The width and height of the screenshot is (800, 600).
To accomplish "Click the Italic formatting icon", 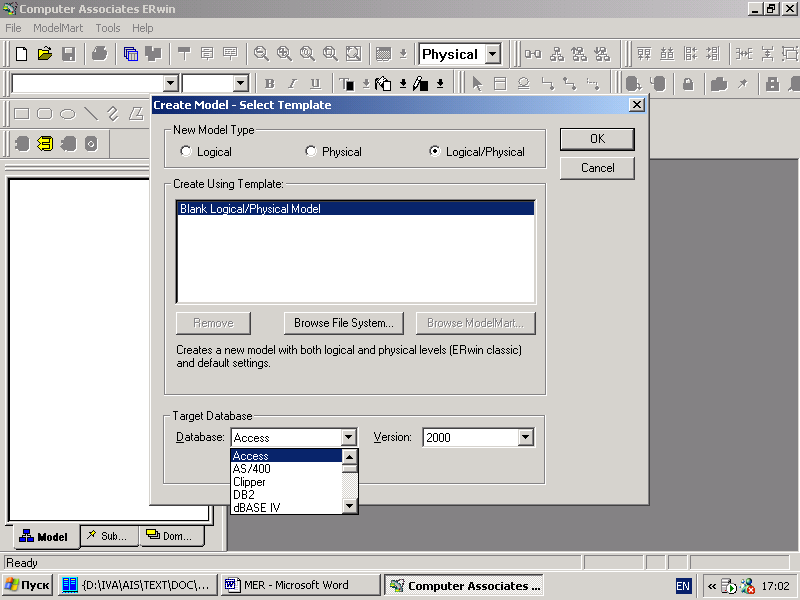I will (x=292, y=84).
